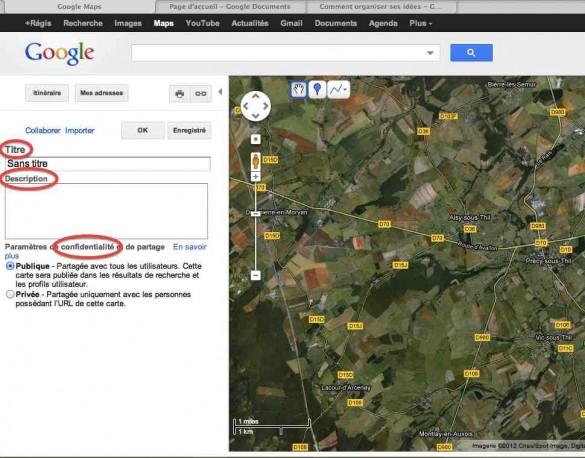This screenshot has width=585, height=458.
Task: Click the Itinéraire button
Action: click(47, 93)
